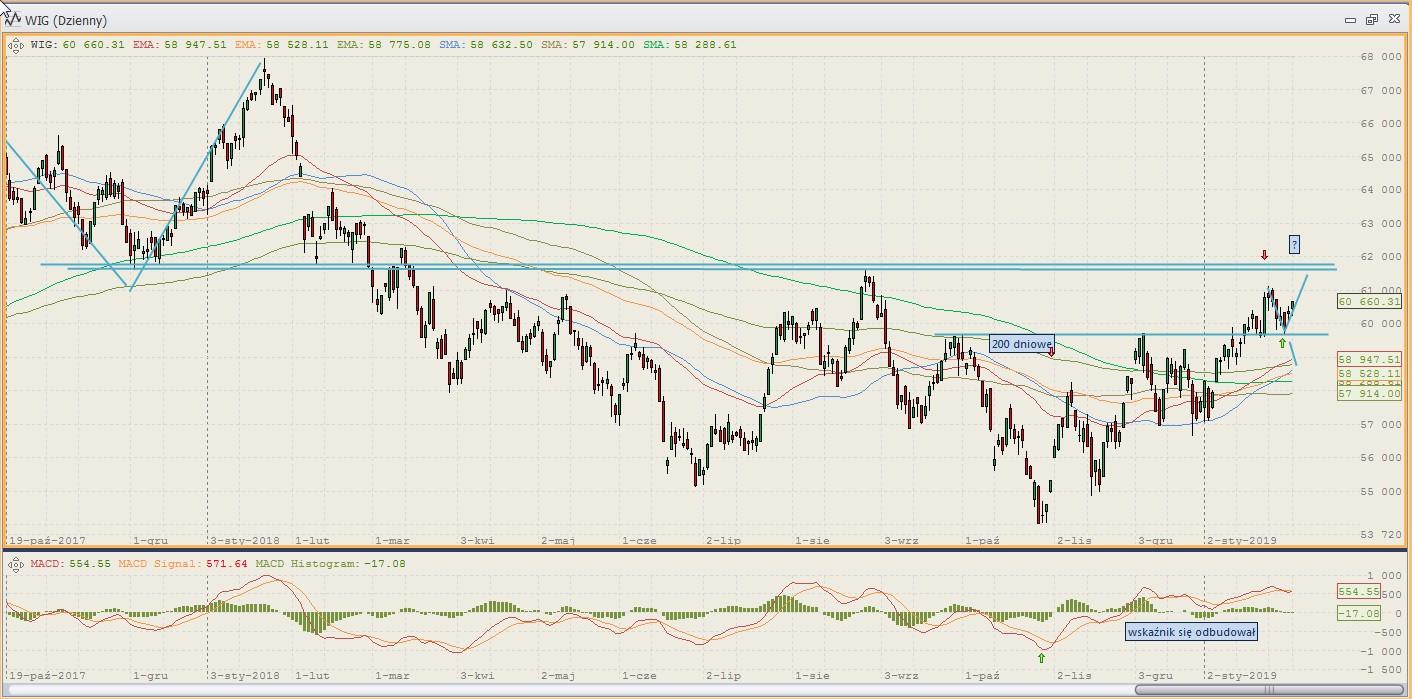
Task: Click the chart icon beside WIG (Dzienny) title
Action: click(16, 19)
